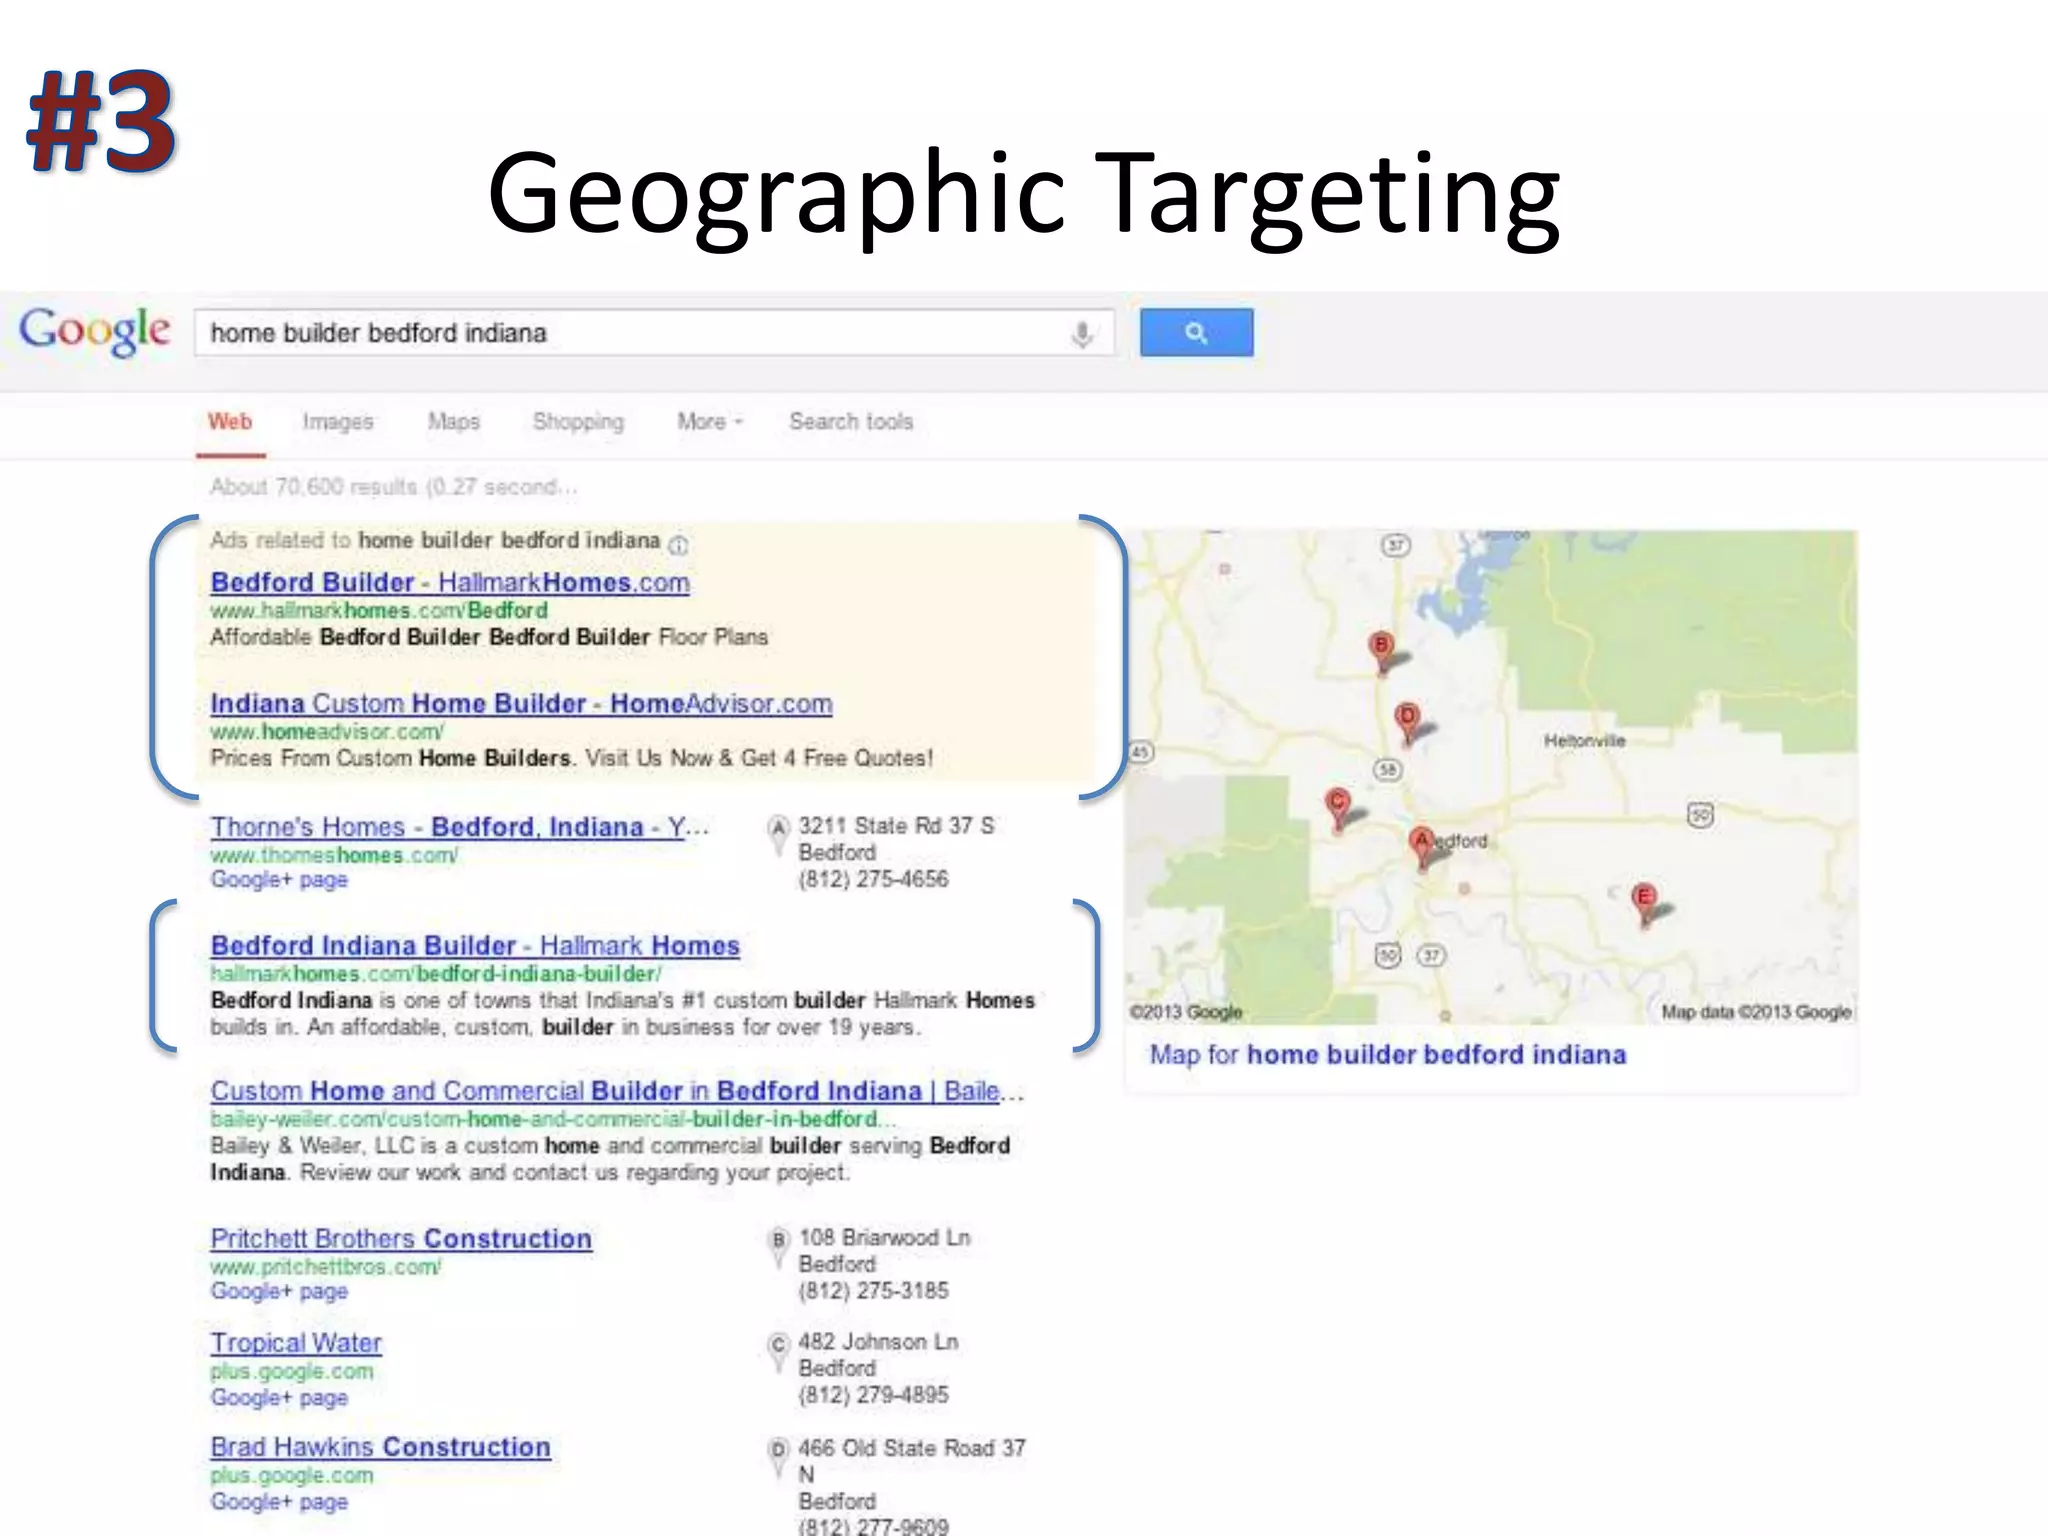Open Brad Hawkins Construction result
Screen dimensions: 2048x1536
[x=380, y=1447]
